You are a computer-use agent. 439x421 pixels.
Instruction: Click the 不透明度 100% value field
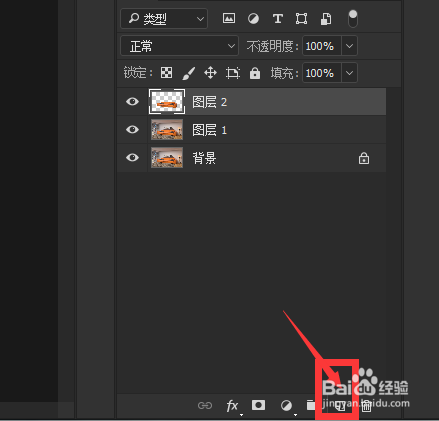pyautogui.click(x=321, y=46)
